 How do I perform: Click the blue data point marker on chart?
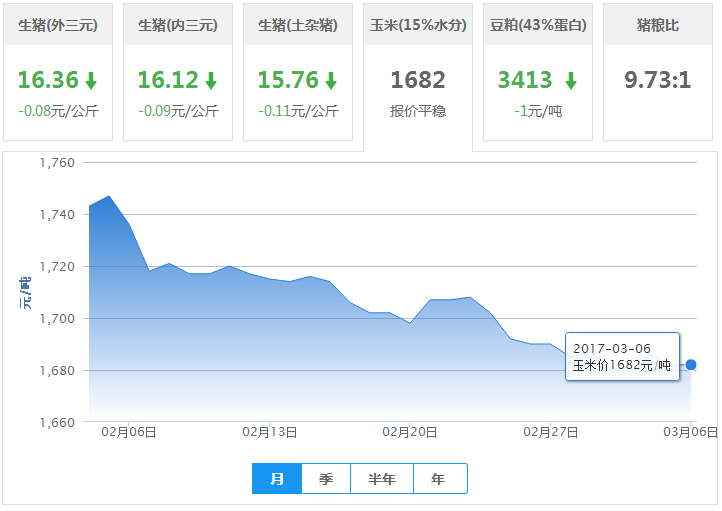click(x=691, y=365)
